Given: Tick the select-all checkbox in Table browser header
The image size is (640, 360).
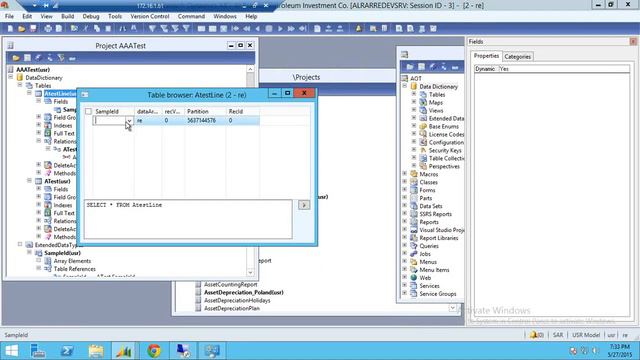Looking at the screenshot, I should click(88, 111).
